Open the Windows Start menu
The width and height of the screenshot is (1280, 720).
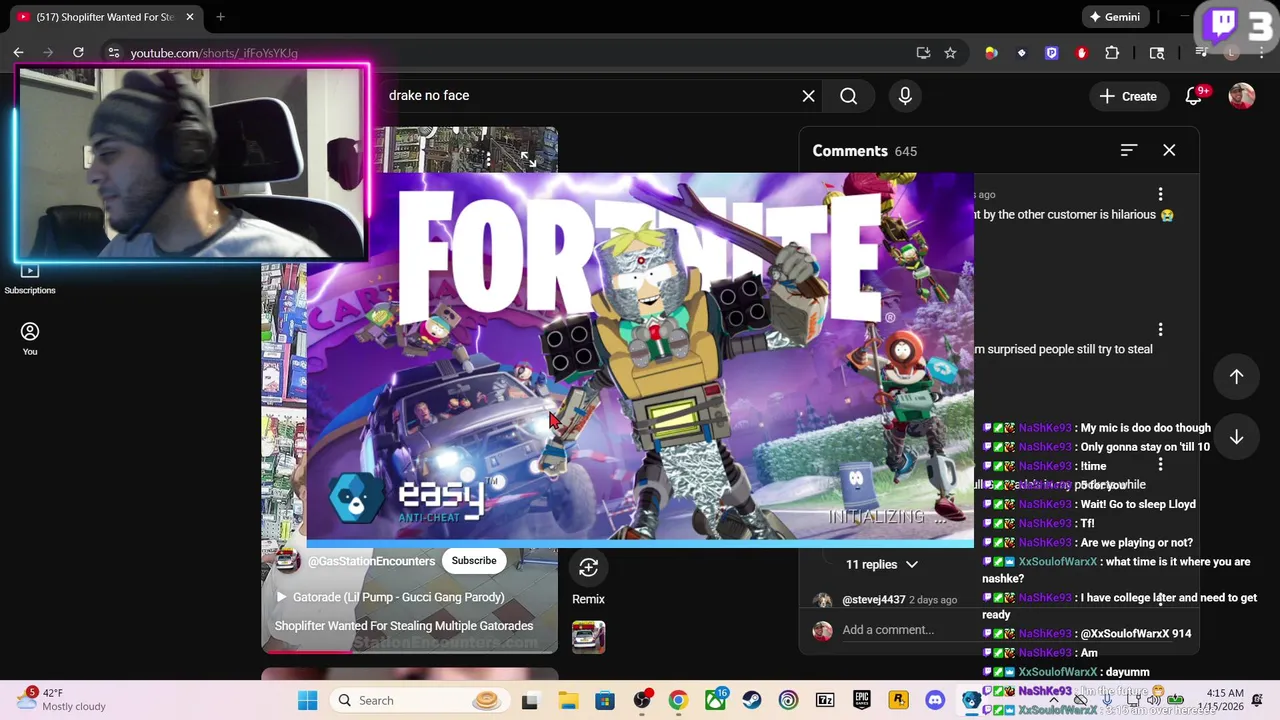307,700
